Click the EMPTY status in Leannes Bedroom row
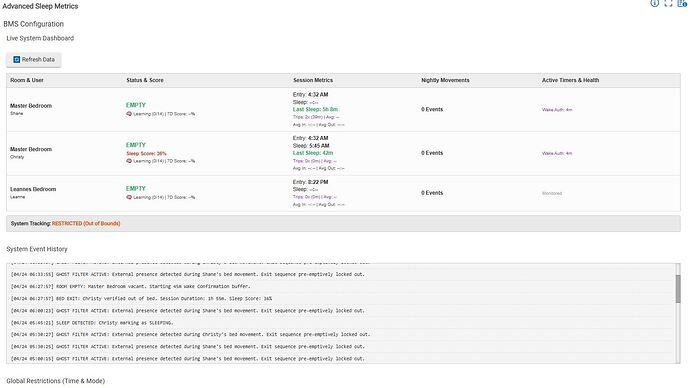The image size is (690, 388). pos(136,188)
